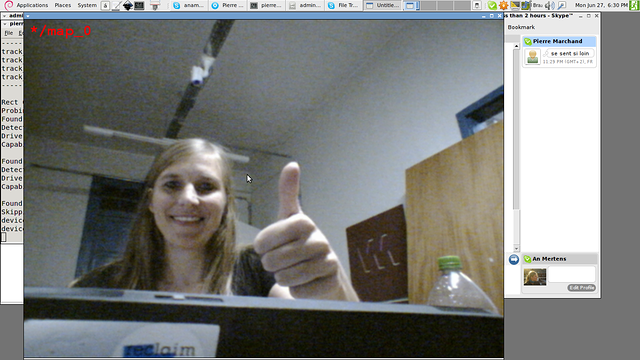Screen dimensions: 640x360
Task: Launch the terminal icon in top panel
Action: pos(139,5)
